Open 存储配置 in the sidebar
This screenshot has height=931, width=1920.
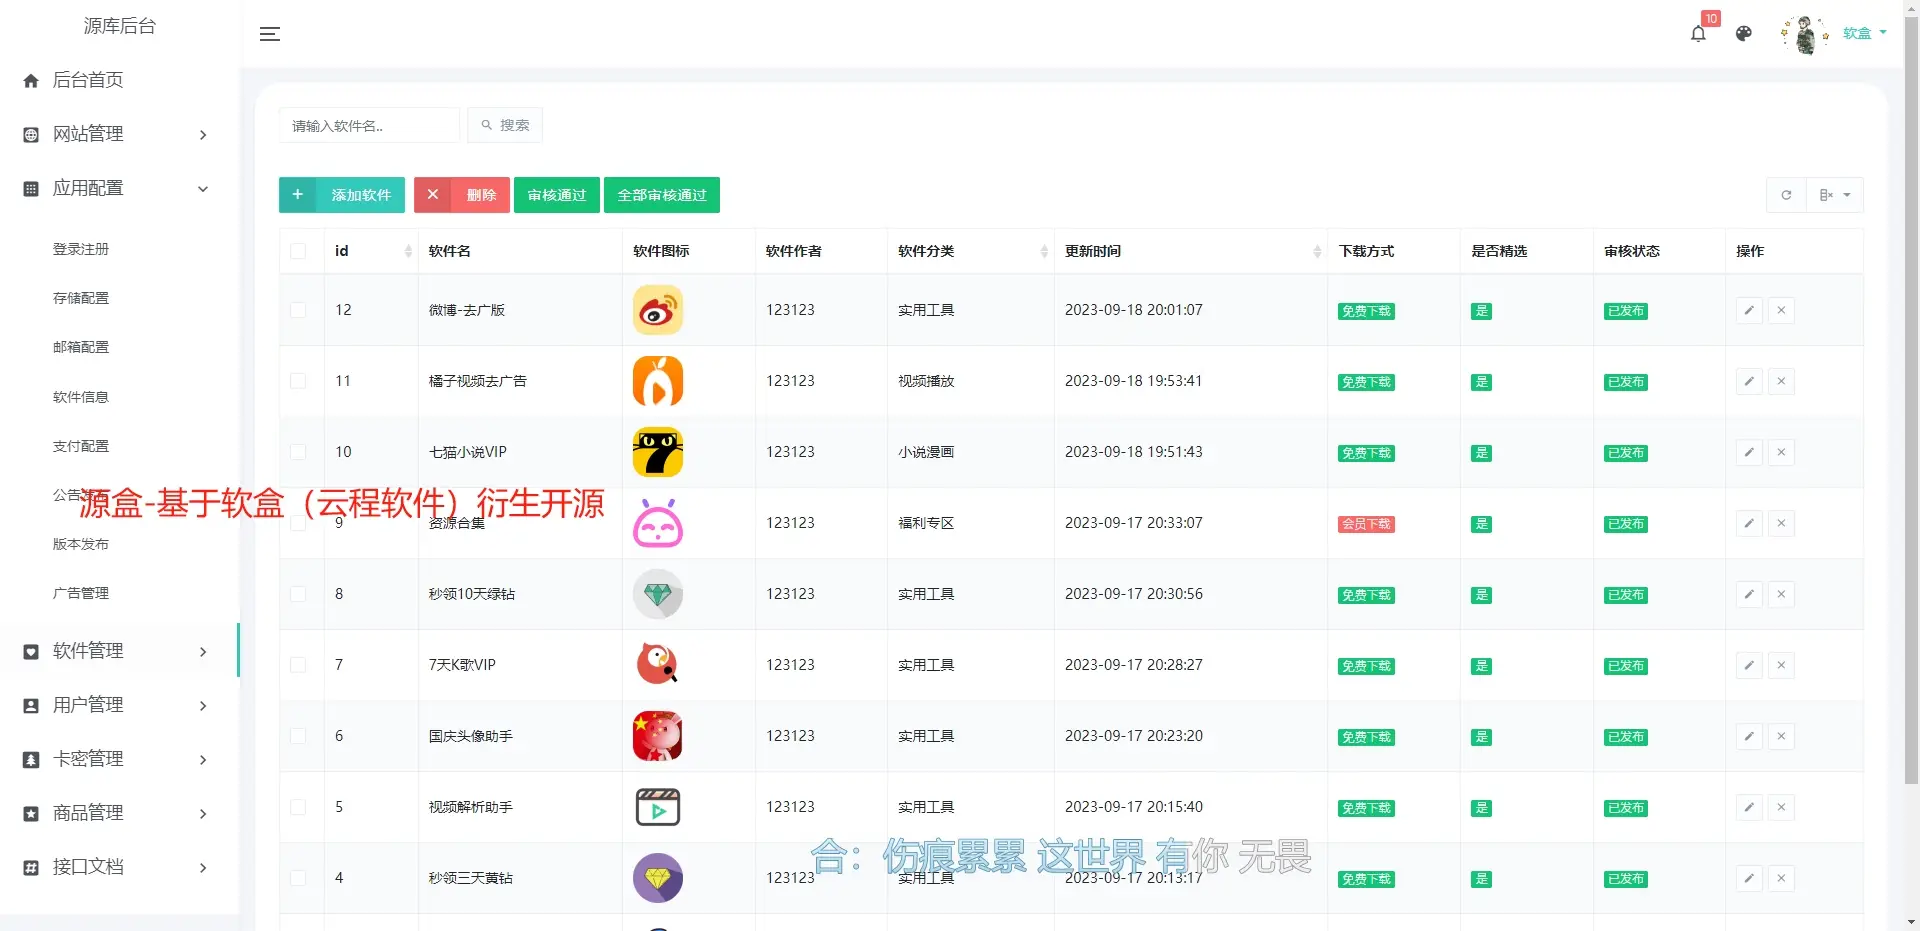tap(81, 298)
